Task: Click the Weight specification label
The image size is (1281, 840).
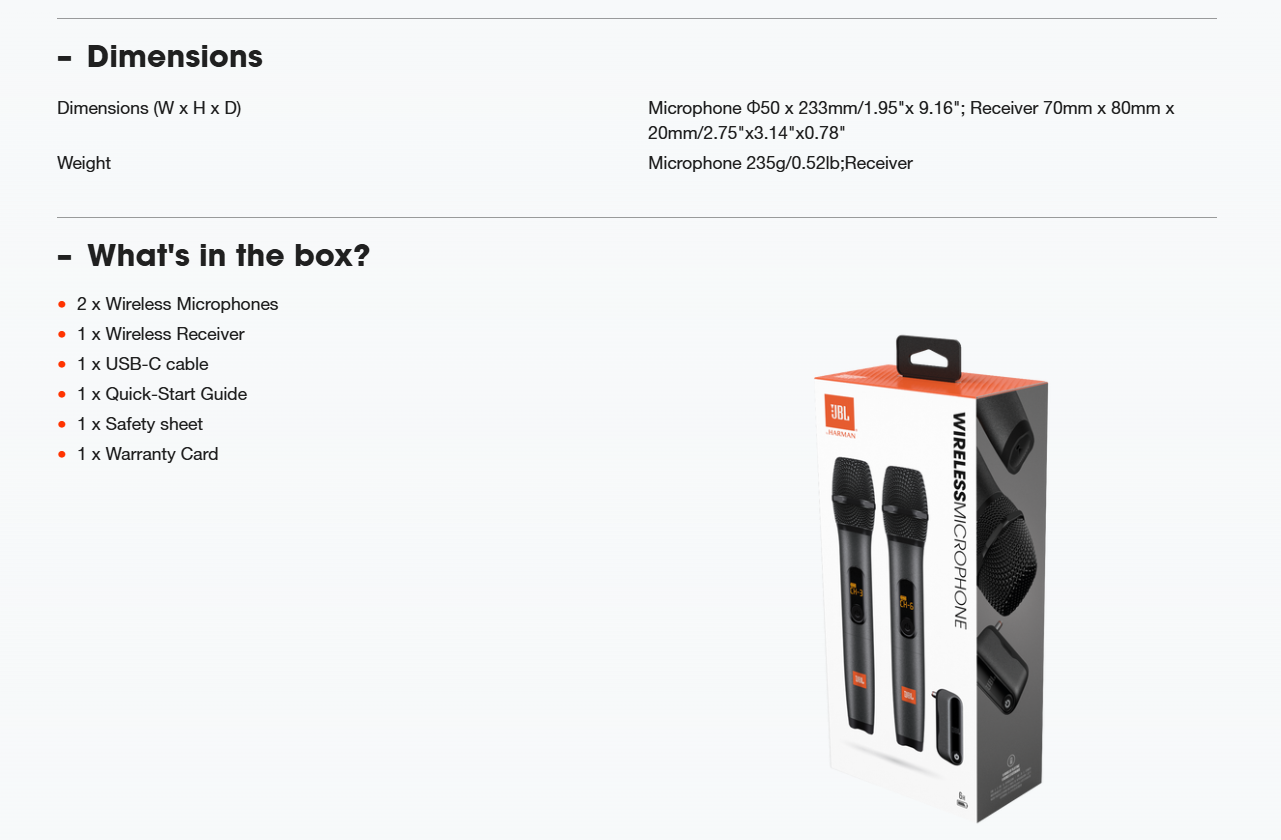Action: point(84,163)
